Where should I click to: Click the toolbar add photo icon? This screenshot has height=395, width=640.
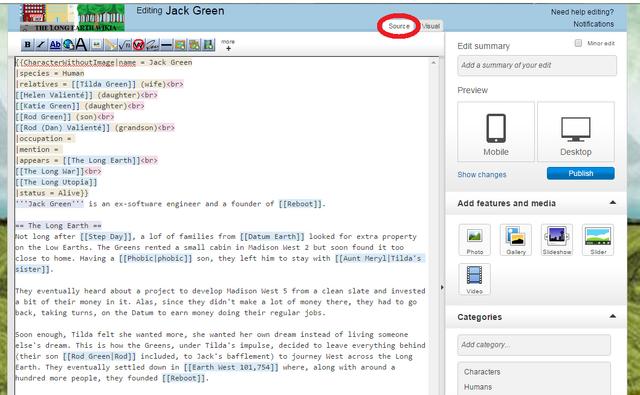click(x=180, y=44)
